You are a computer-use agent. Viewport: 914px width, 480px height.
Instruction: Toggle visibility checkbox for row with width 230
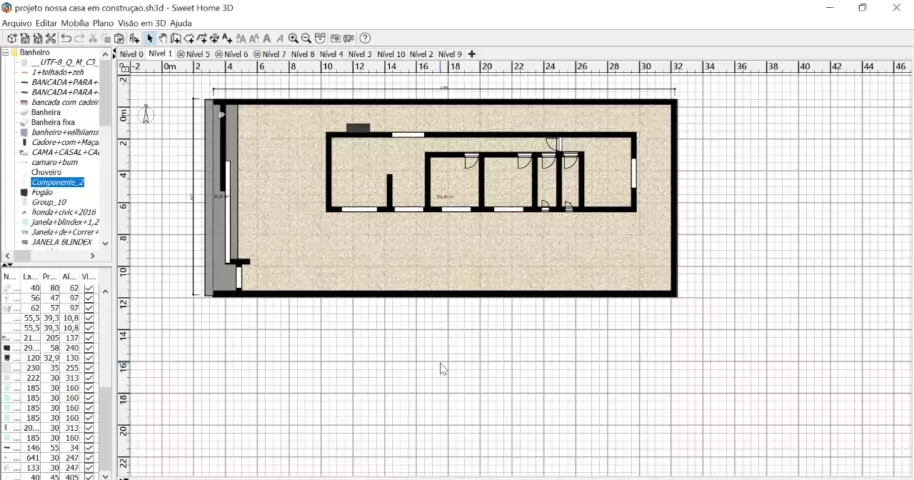[x=89, y=368]
